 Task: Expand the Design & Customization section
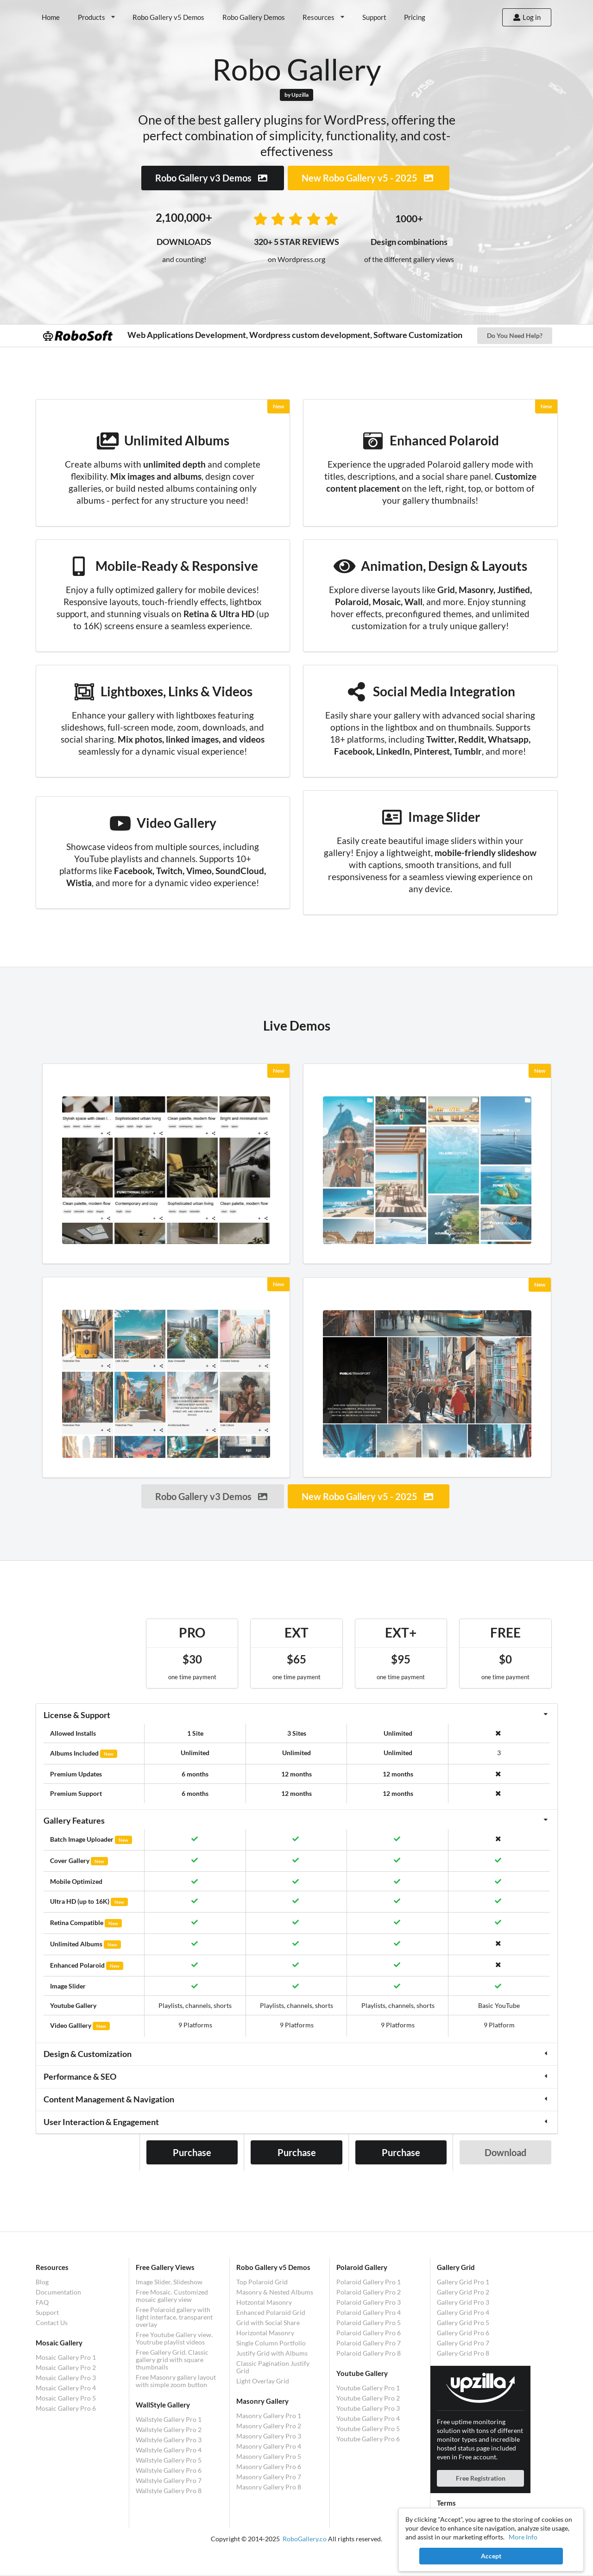click(x=297, y=2054)
